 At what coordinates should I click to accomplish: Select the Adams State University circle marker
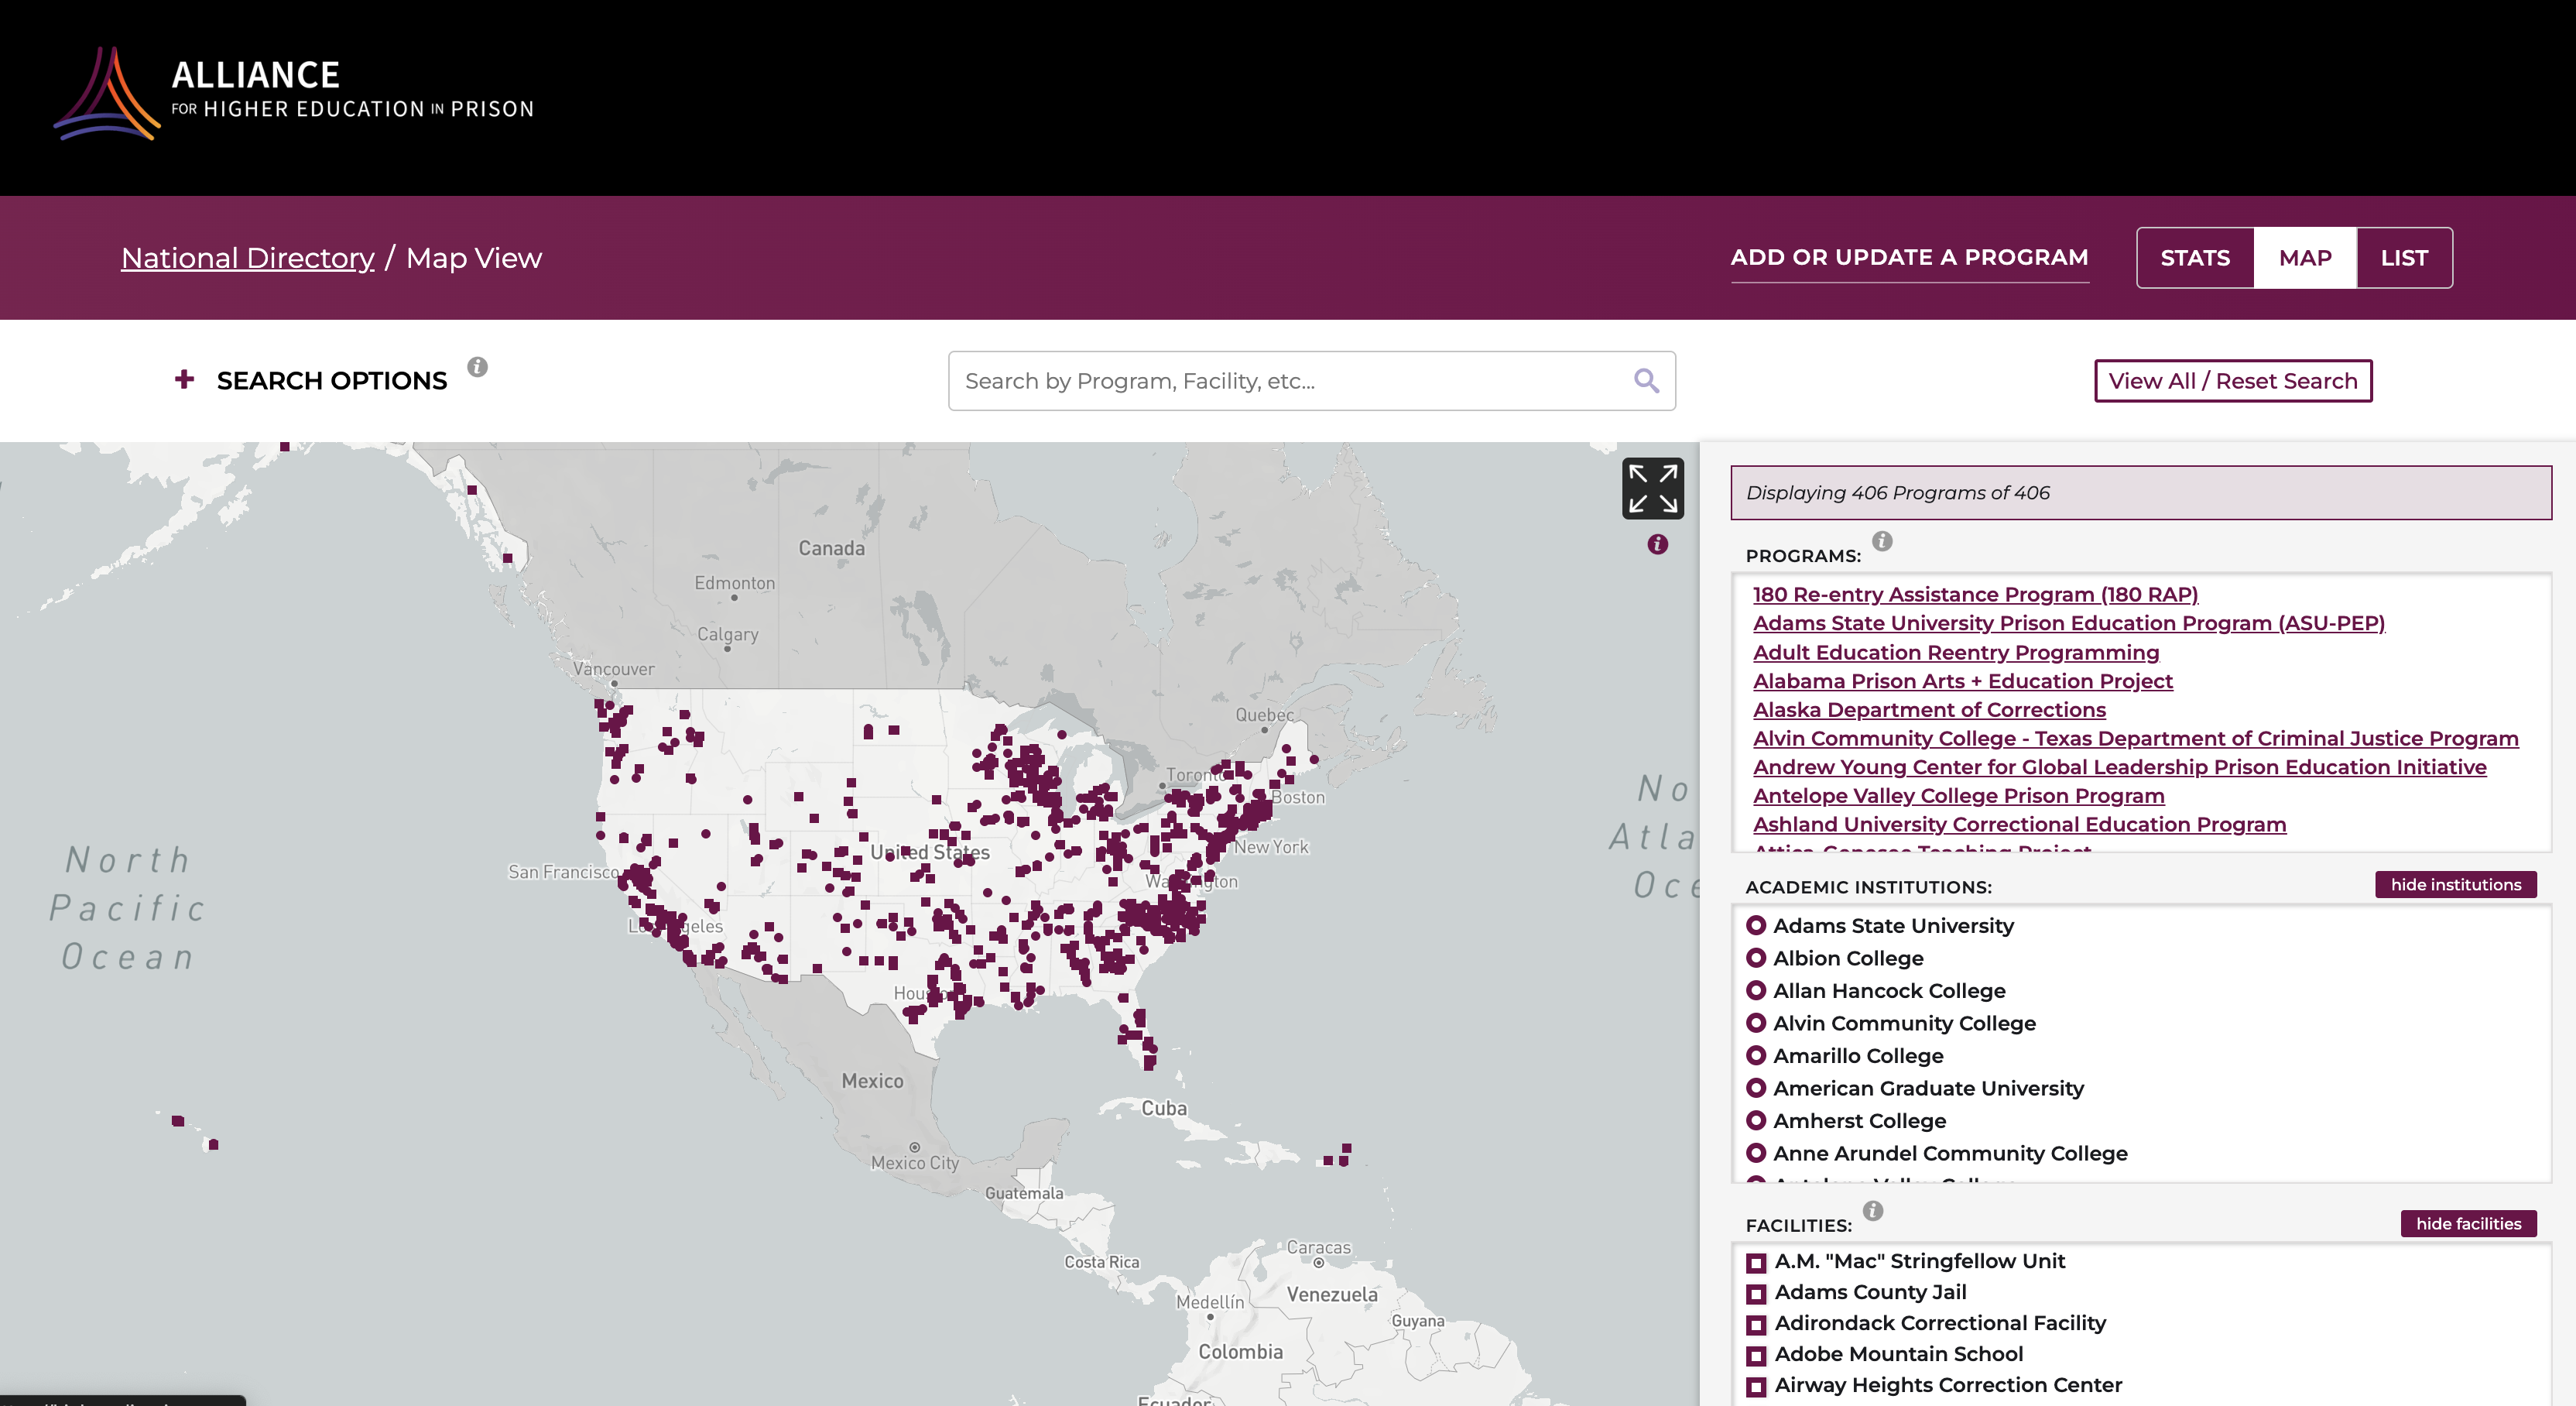pos(1755,925)
